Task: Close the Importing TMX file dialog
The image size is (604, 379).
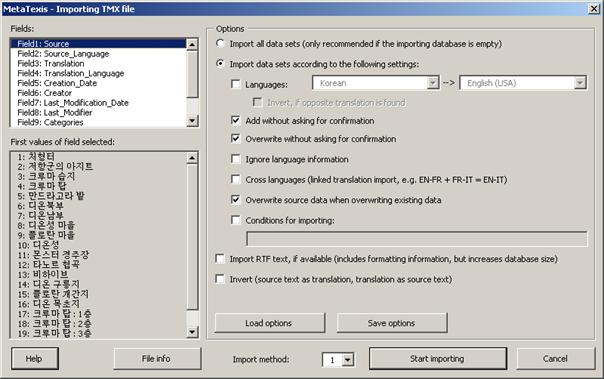Action: pos(594,8)
